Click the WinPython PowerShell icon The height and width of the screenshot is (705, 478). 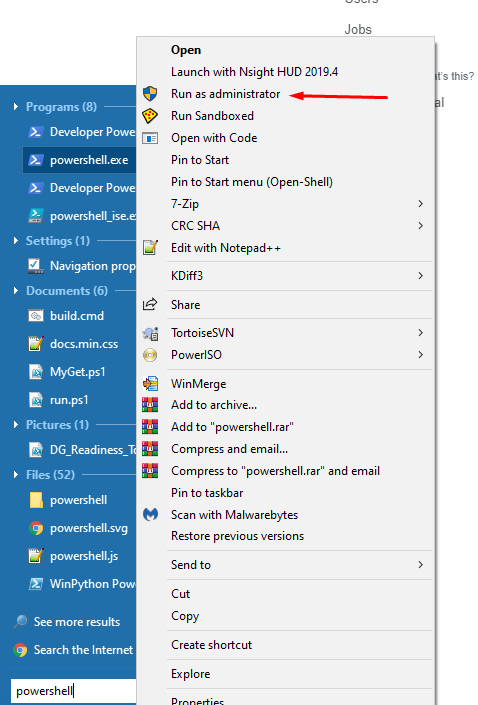(36, 584)
